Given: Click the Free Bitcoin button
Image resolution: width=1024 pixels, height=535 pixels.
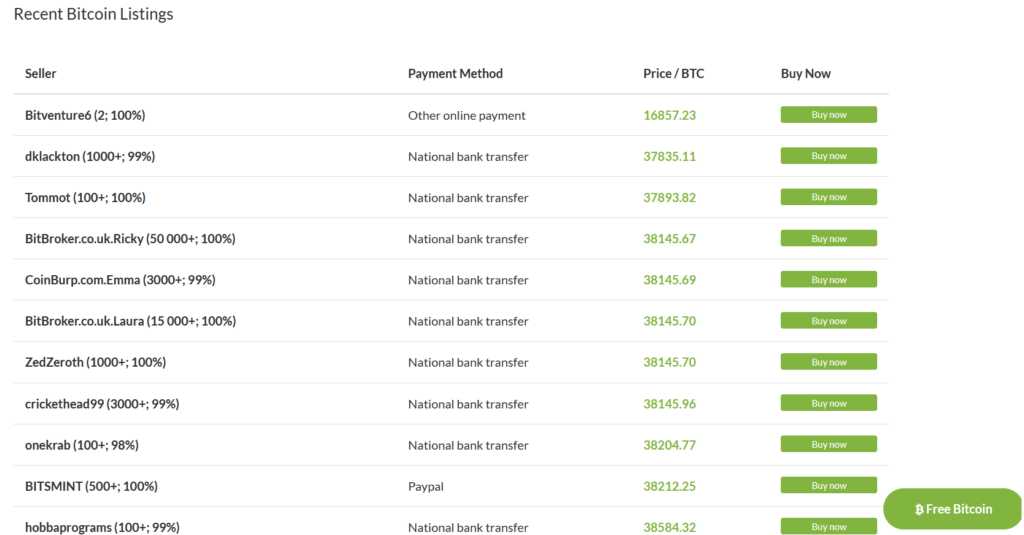Looking at the screenshot, I should (953, 509).
